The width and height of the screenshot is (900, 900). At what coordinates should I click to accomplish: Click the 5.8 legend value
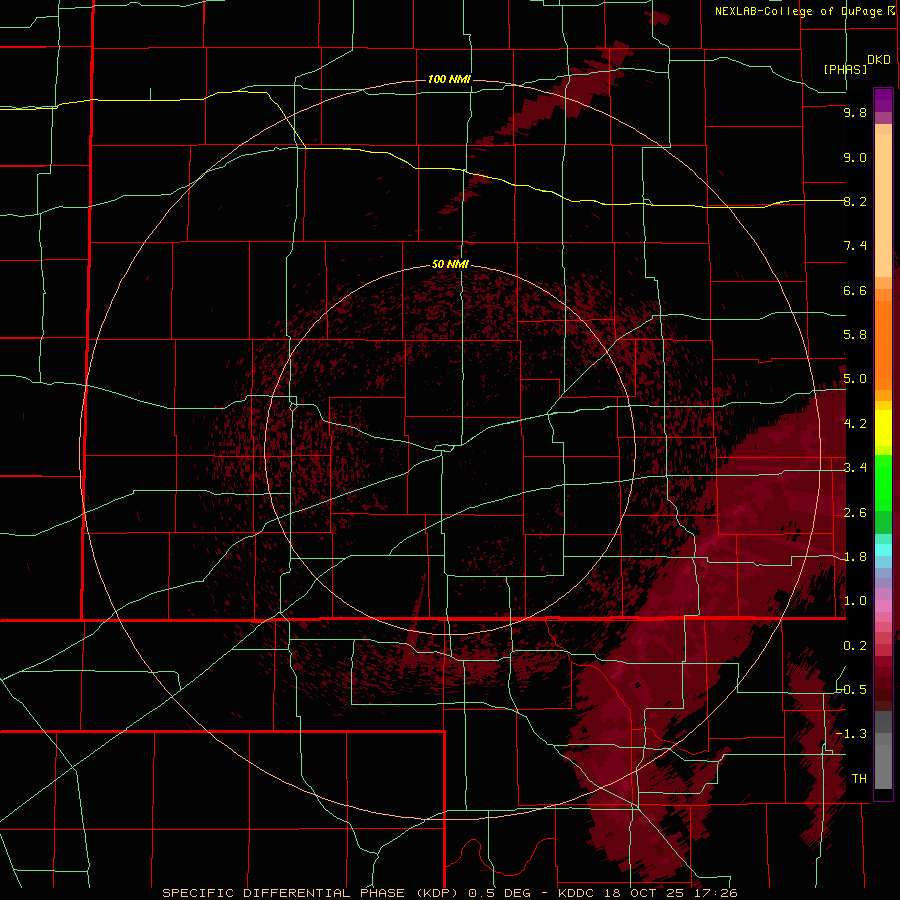[x=855, y=335]
